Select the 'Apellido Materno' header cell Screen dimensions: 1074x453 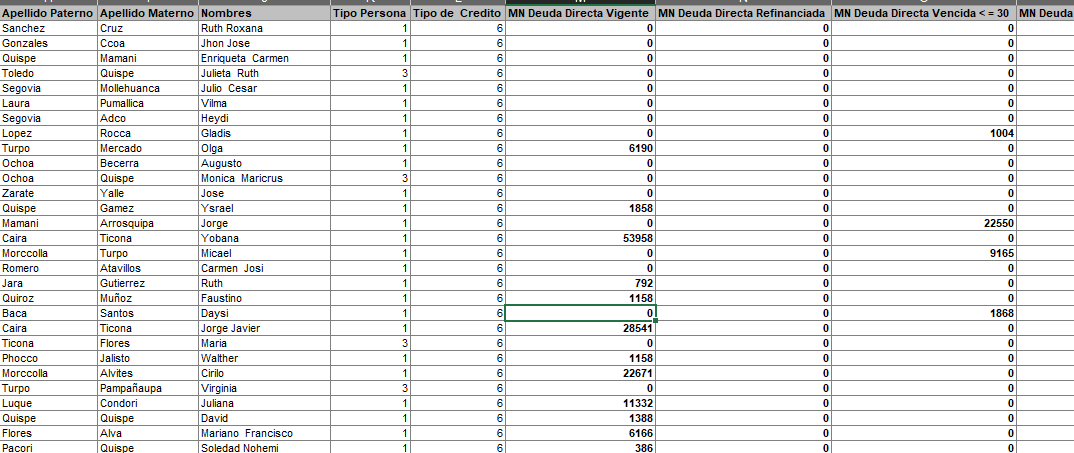coord(147,14)
